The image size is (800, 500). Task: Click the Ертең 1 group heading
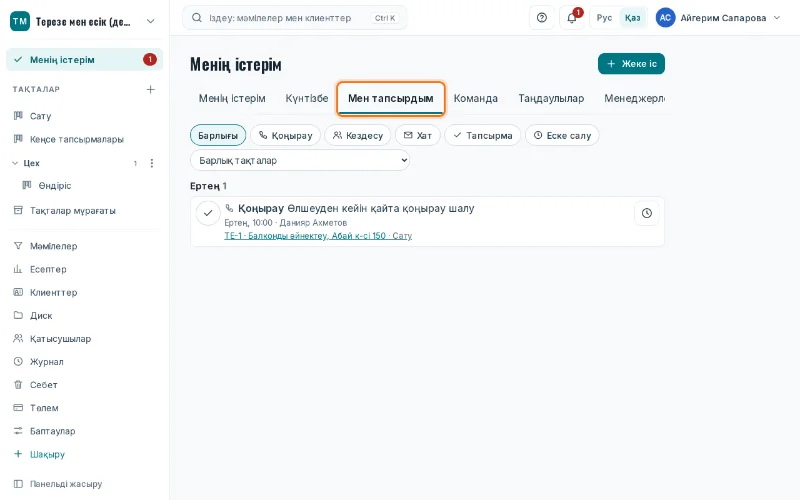point(208,186)
